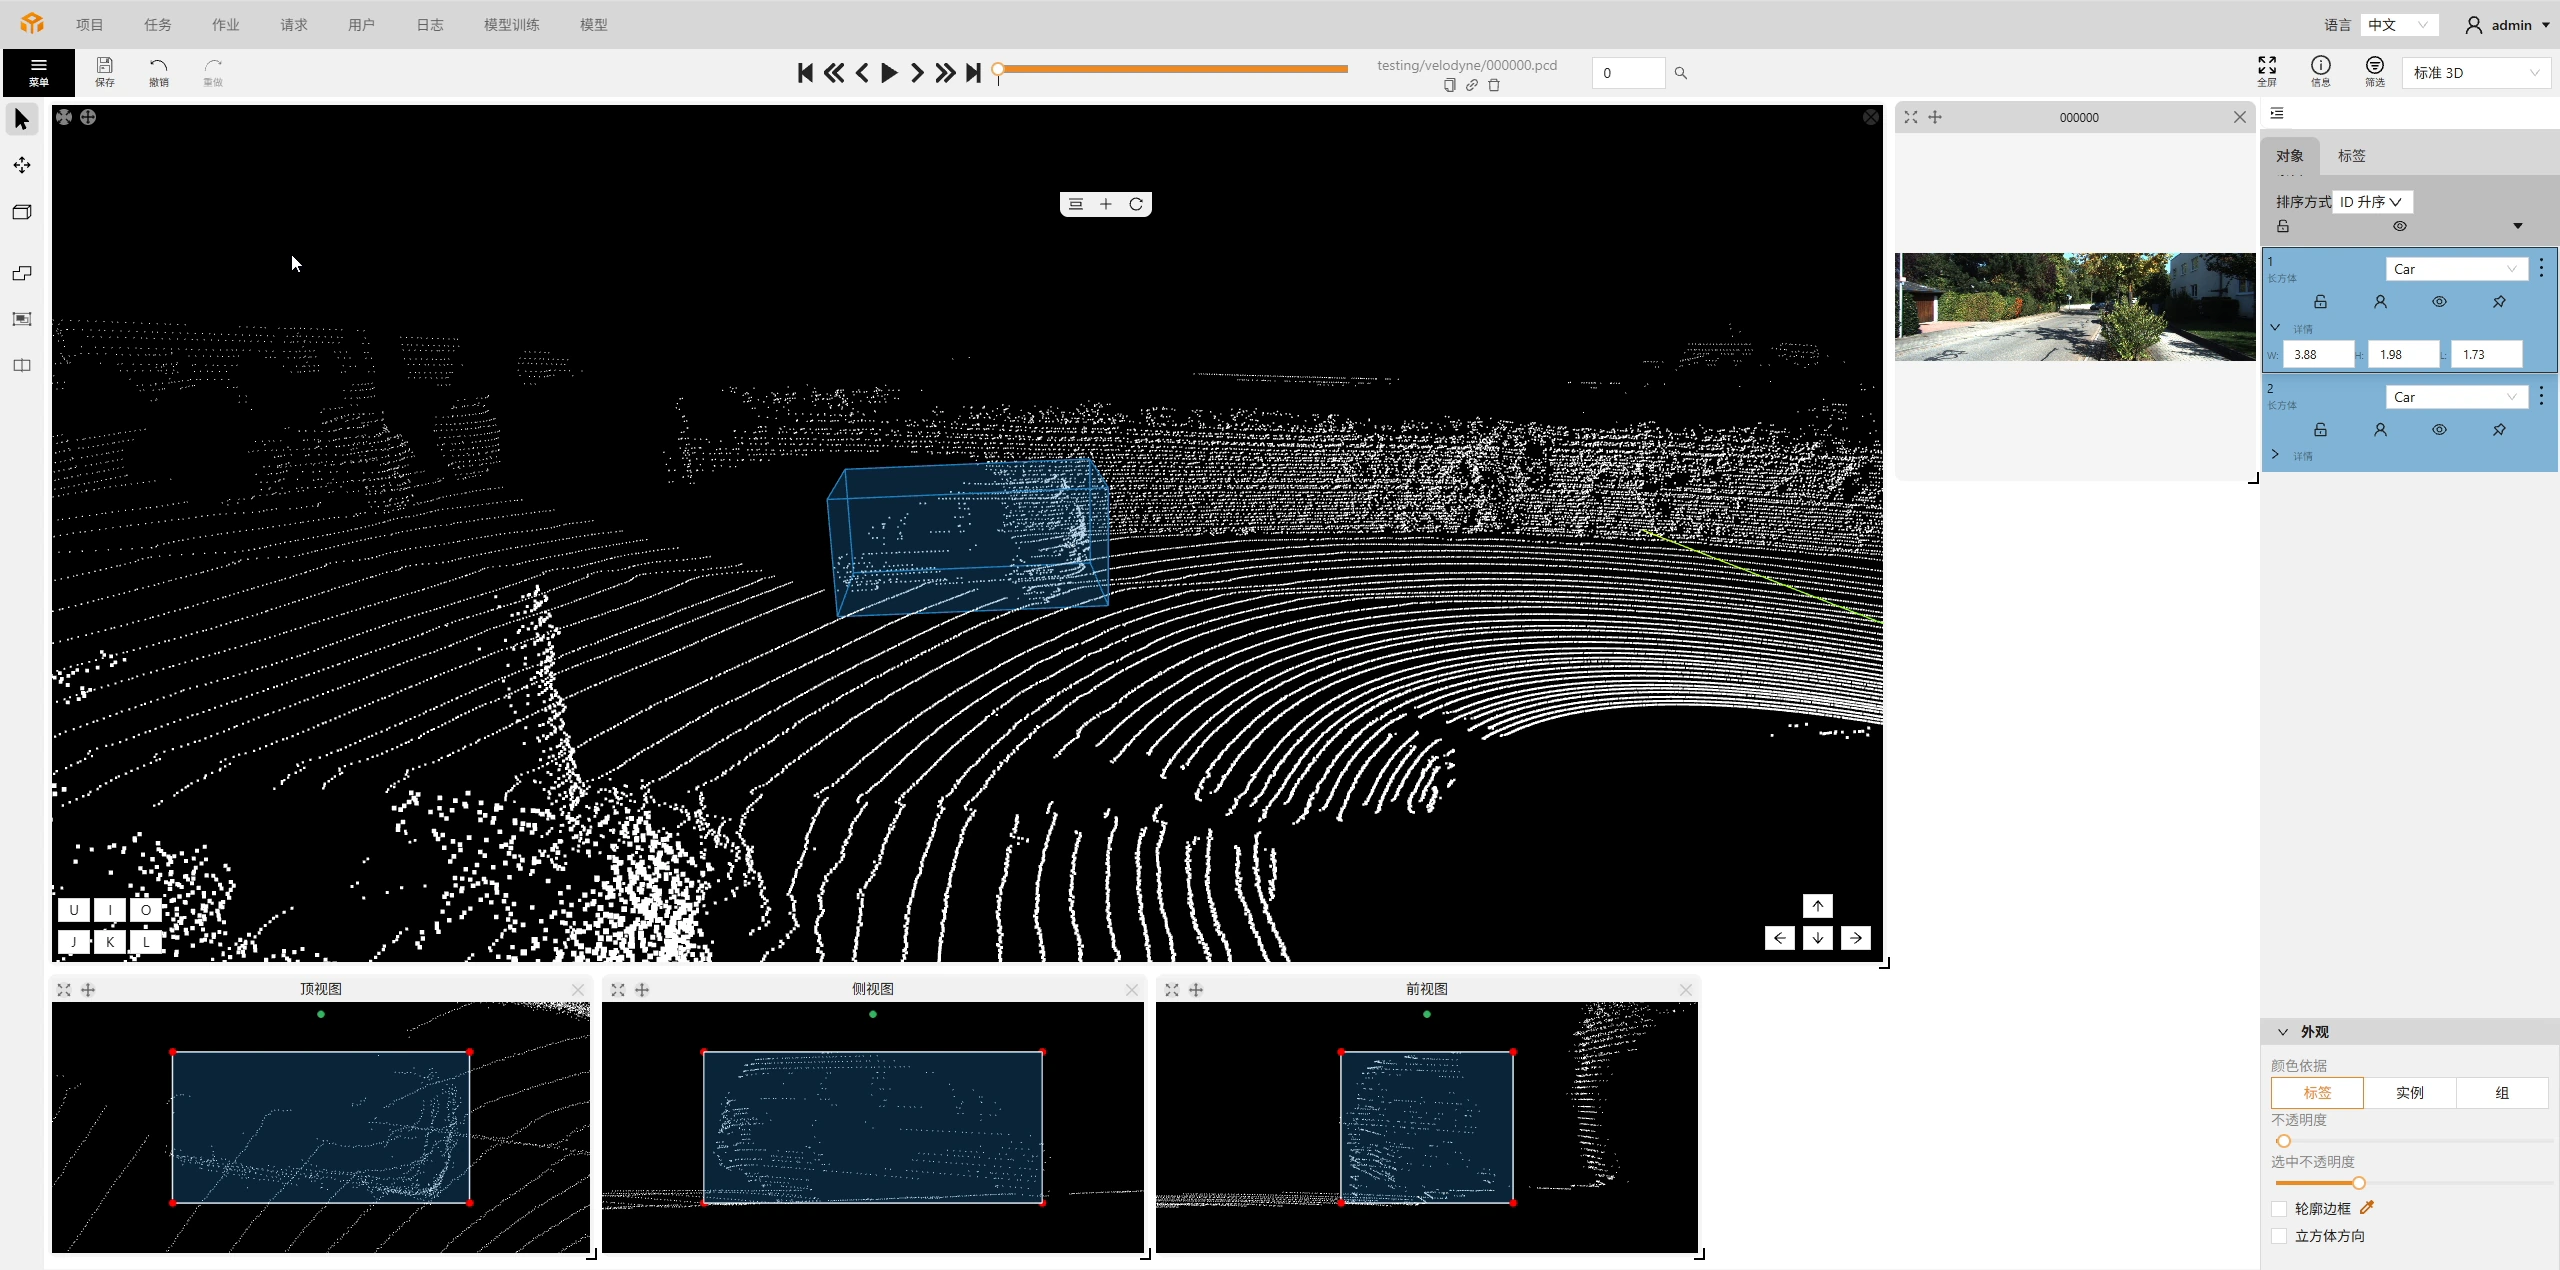
Task: Open the outline color edit pencil
Action: (x=2367, y=1208)
